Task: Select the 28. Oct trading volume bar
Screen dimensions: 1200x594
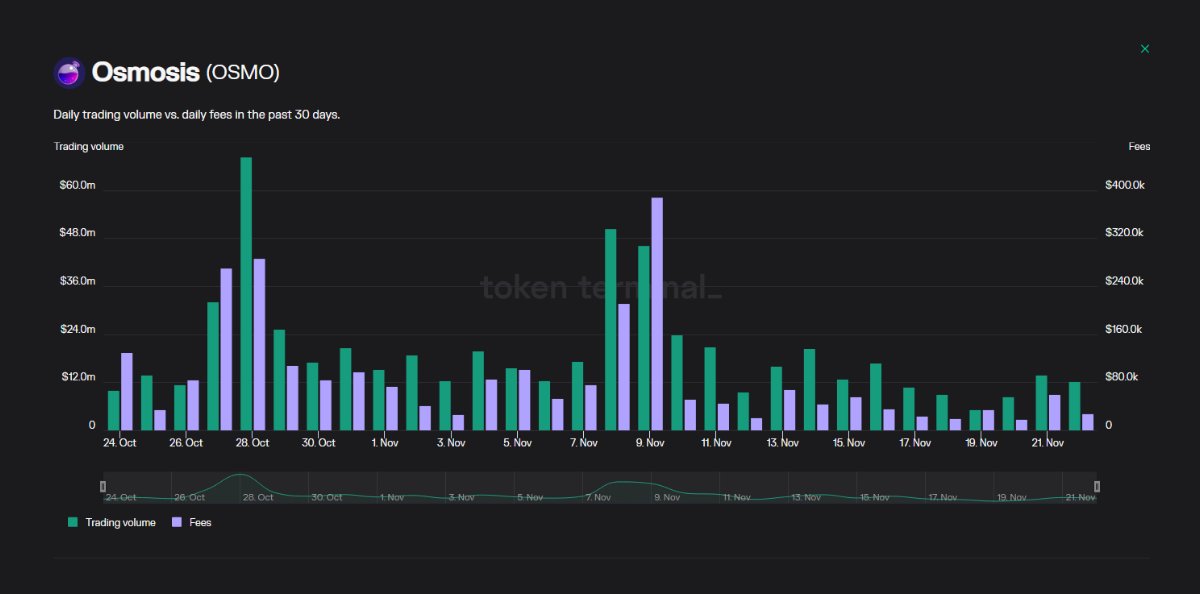Action: pos(246,294)
